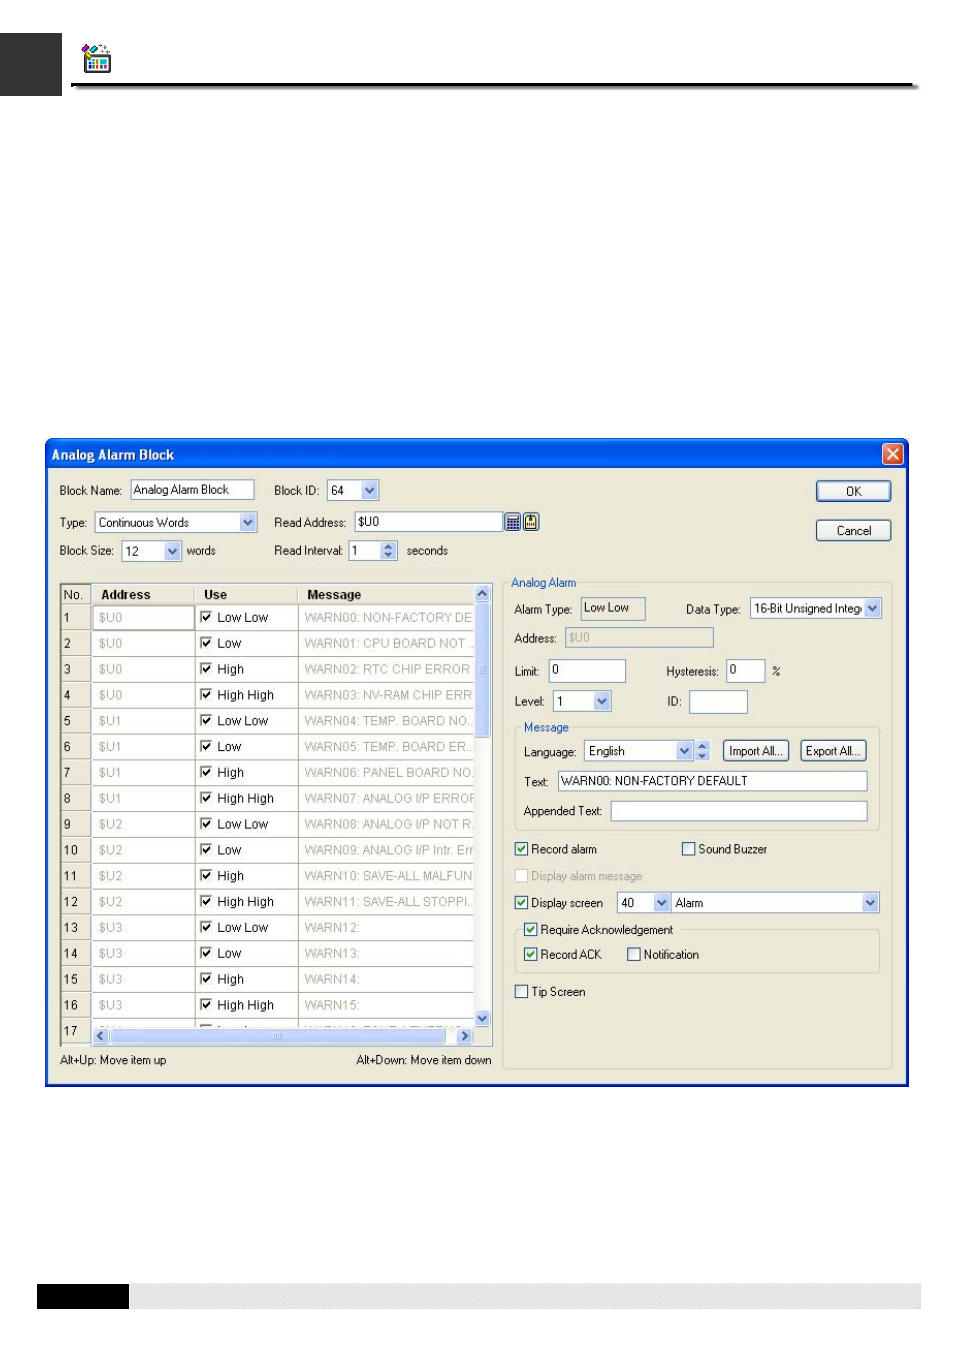Toggle Use checkbox for row 10 Low

click(206, 850)
